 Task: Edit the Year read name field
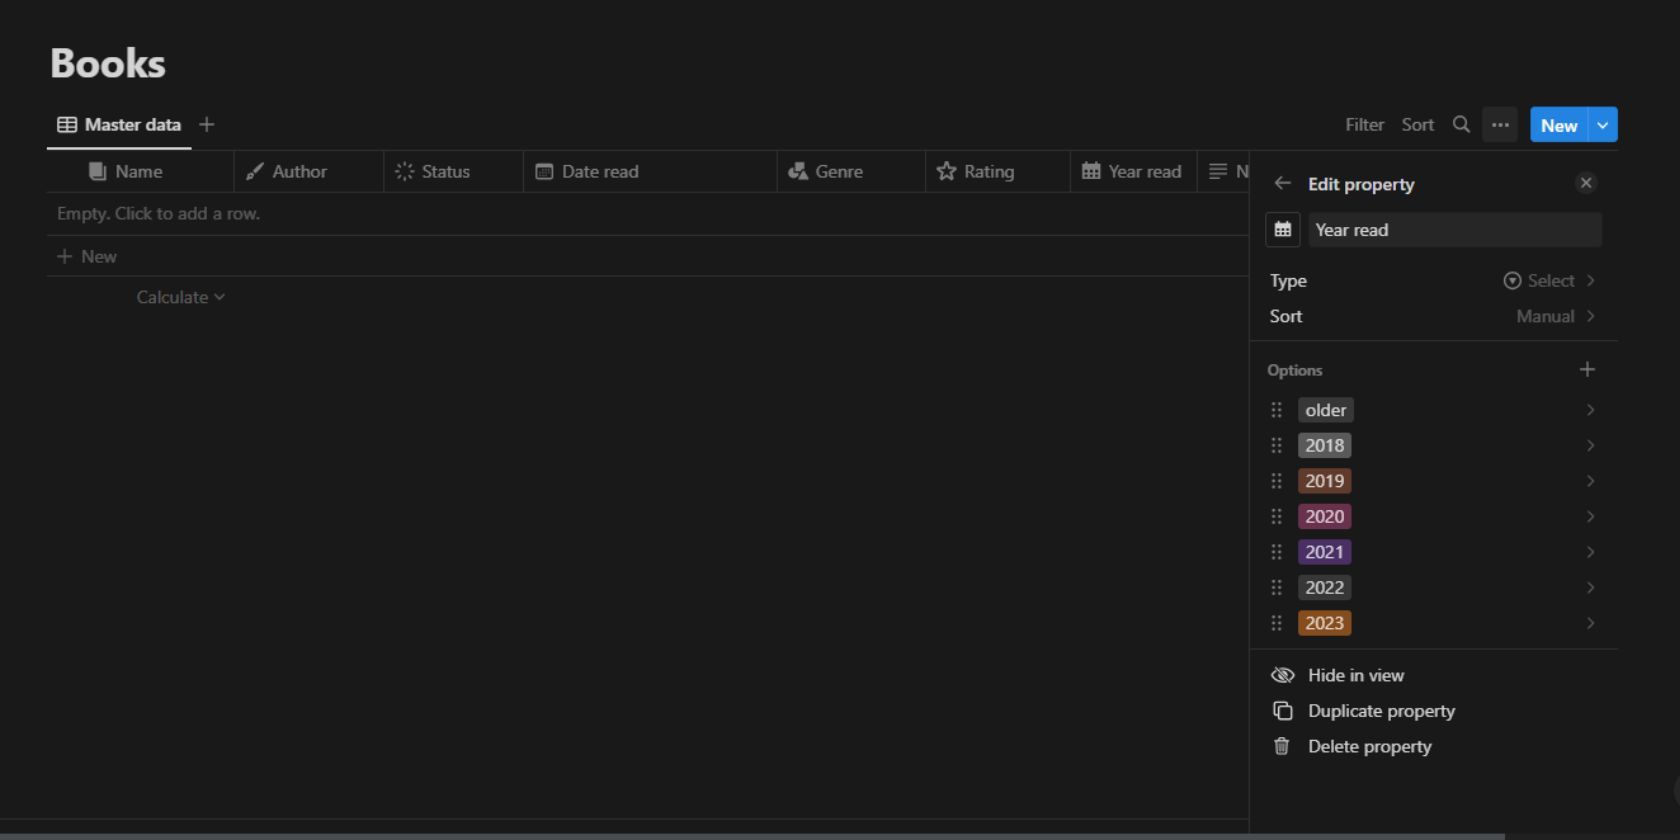[x=1455, y=230]
